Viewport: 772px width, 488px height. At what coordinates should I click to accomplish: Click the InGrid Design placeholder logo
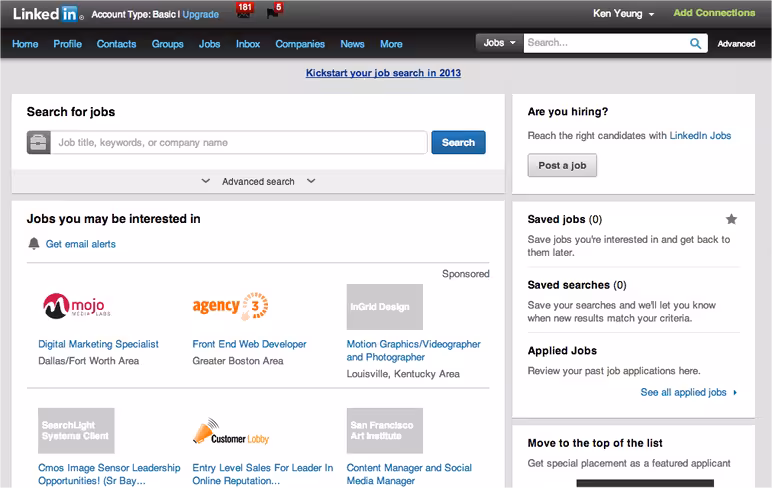tap(385, 307)
